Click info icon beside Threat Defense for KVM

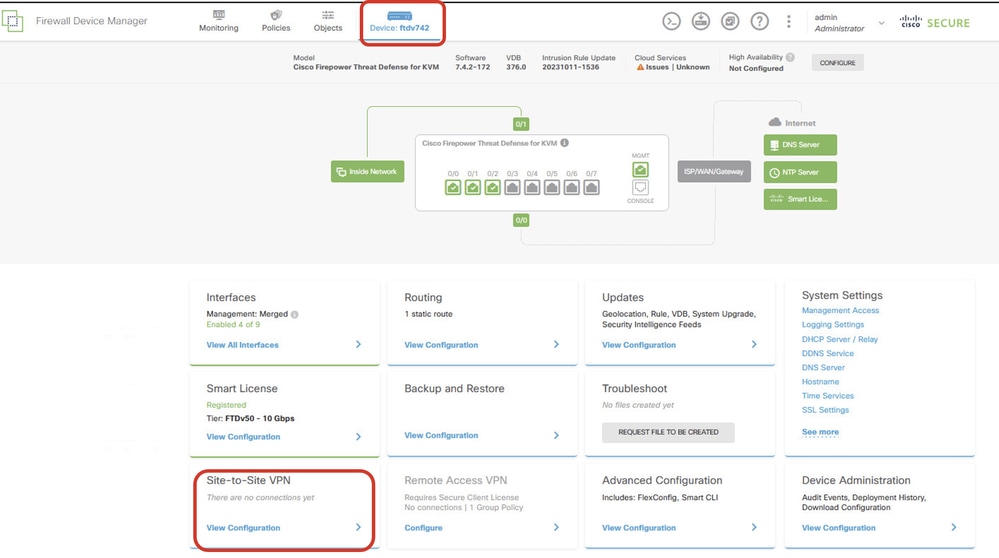click(564, 143)
